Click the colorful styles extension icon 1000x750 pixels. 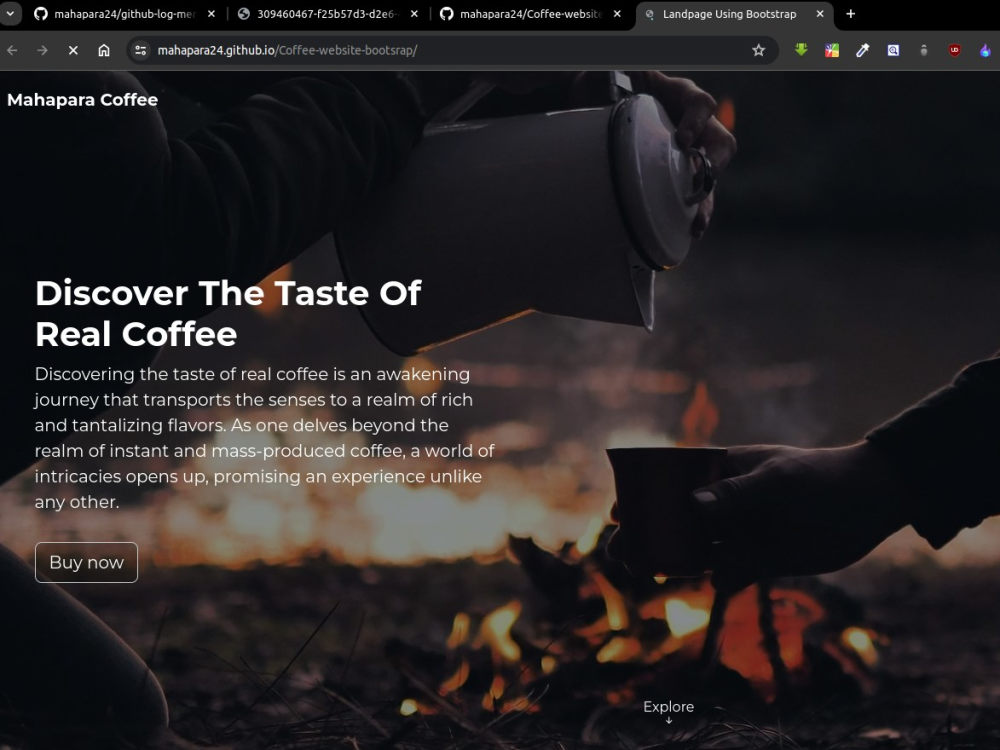[832, 49]
